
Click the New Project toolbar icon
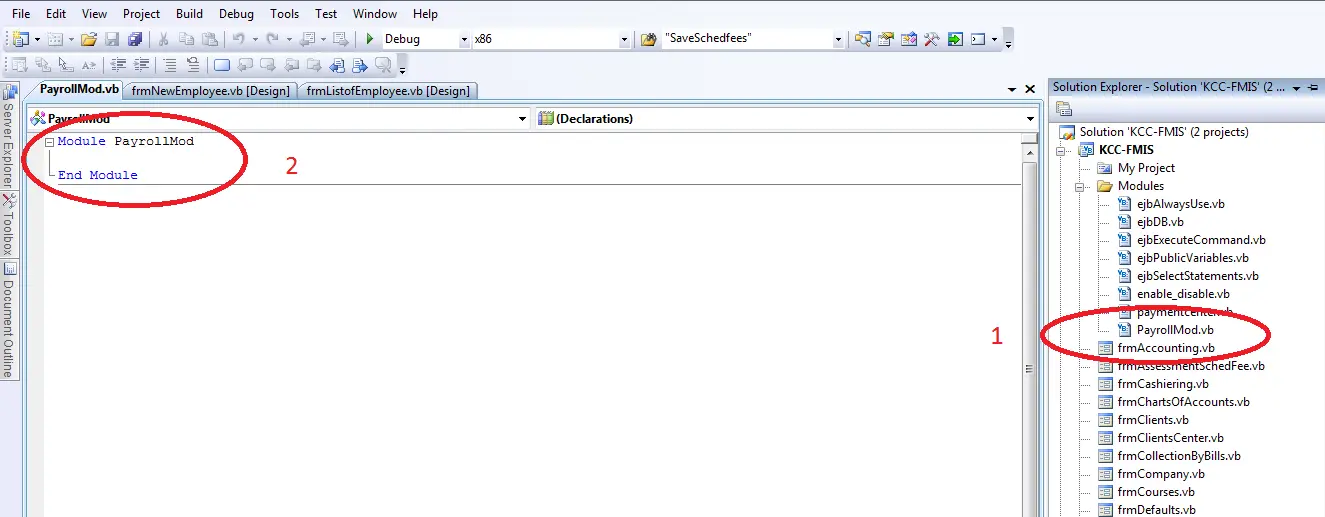[23, 39]
